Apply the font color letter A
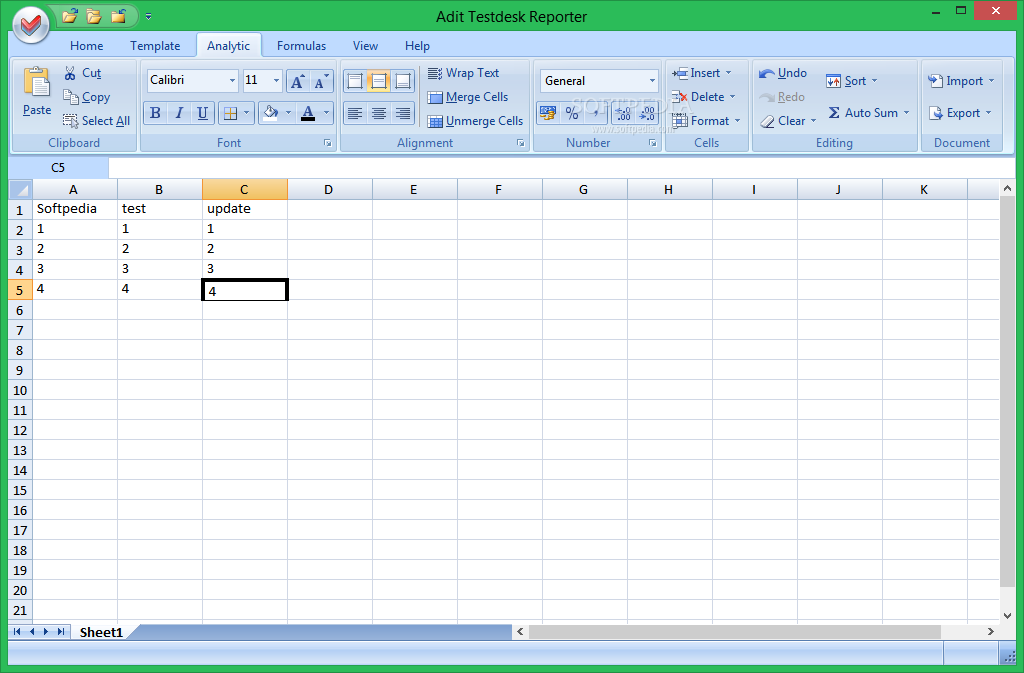Viewport: 1024px width, 673px height. [308, 113]
